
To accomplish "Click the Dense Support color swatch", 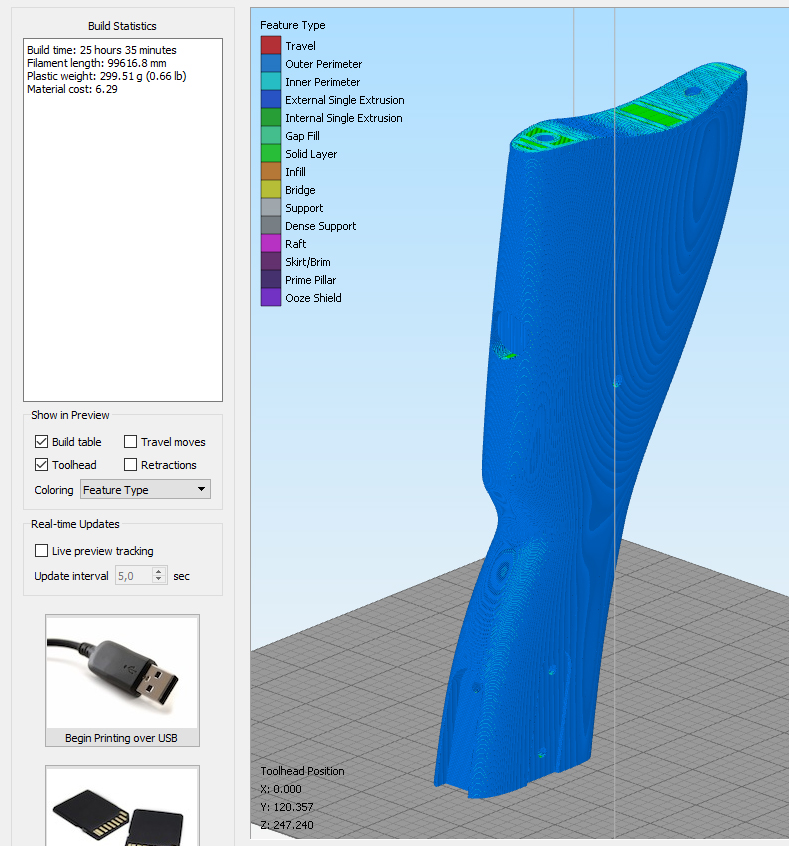I will (x=271, y=226).
